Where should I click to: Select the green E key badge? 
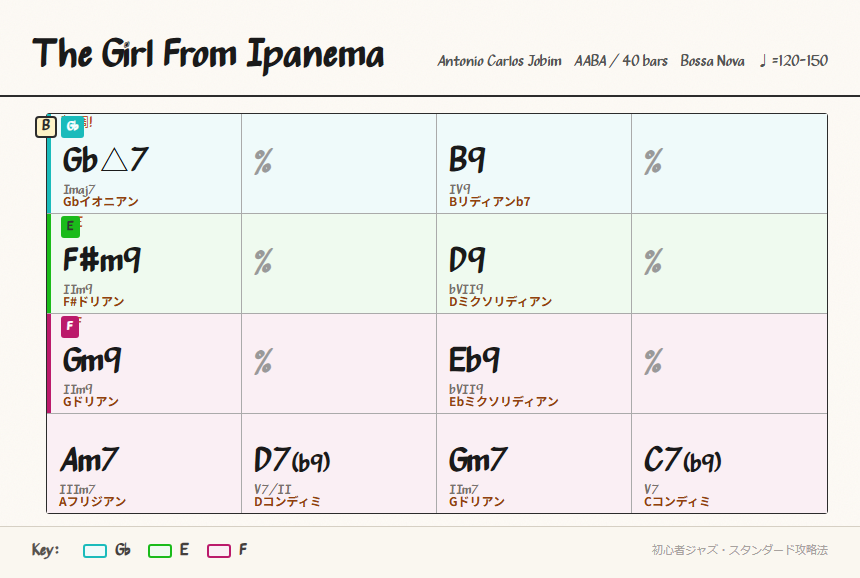point(70,226)
